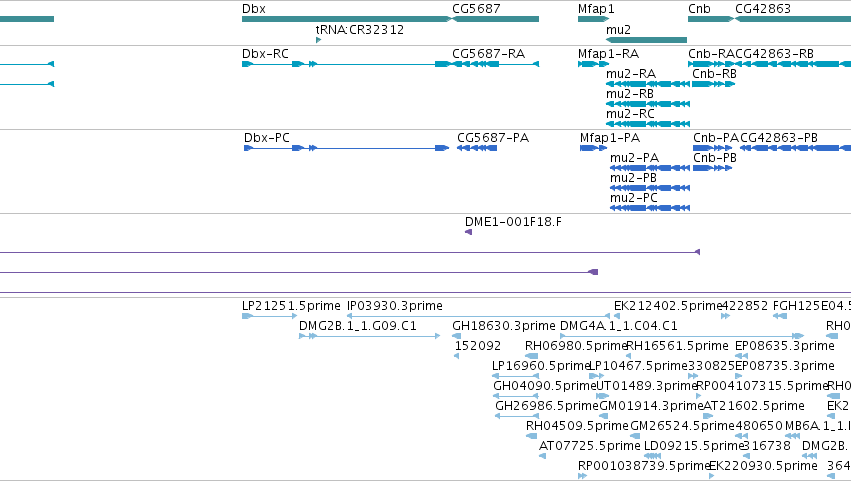The image size is (851, 481).
Task: Click the DMG4A.1_1.C04.C1 EST
Action: click(x=682, y=337)
